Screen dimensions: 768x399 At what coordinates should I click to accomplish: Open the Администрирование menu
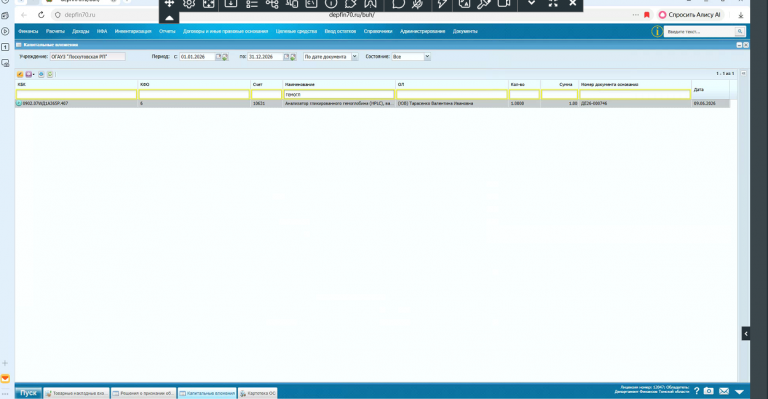tap(423, 31)
